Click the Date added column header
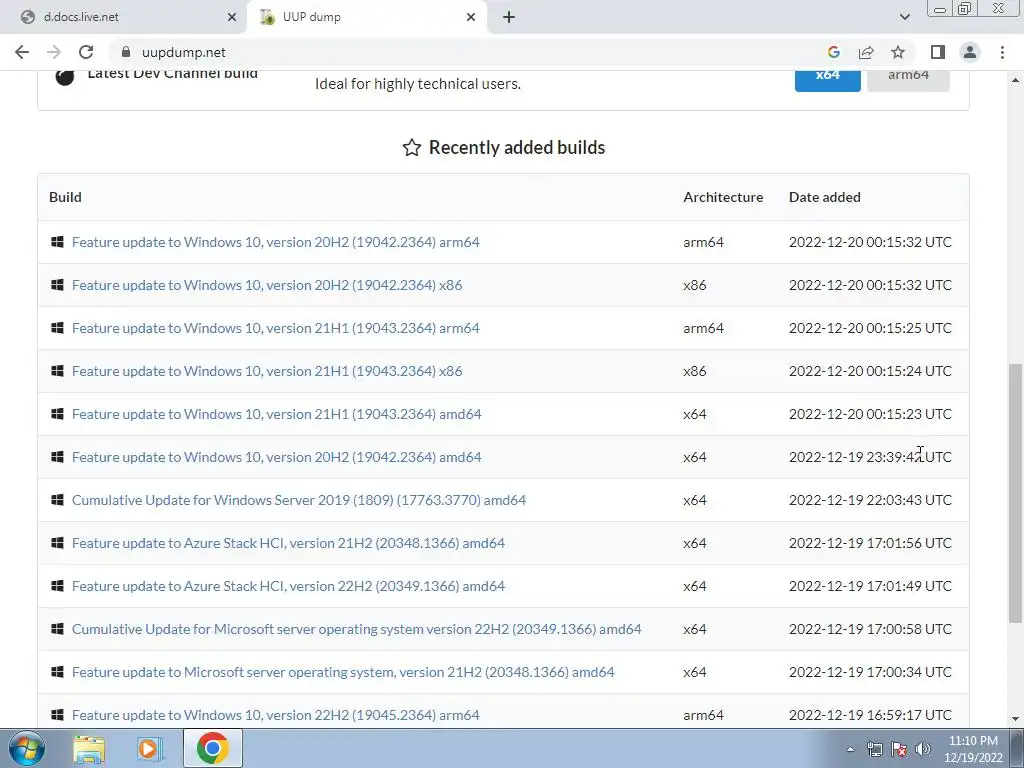 (825, 197)
